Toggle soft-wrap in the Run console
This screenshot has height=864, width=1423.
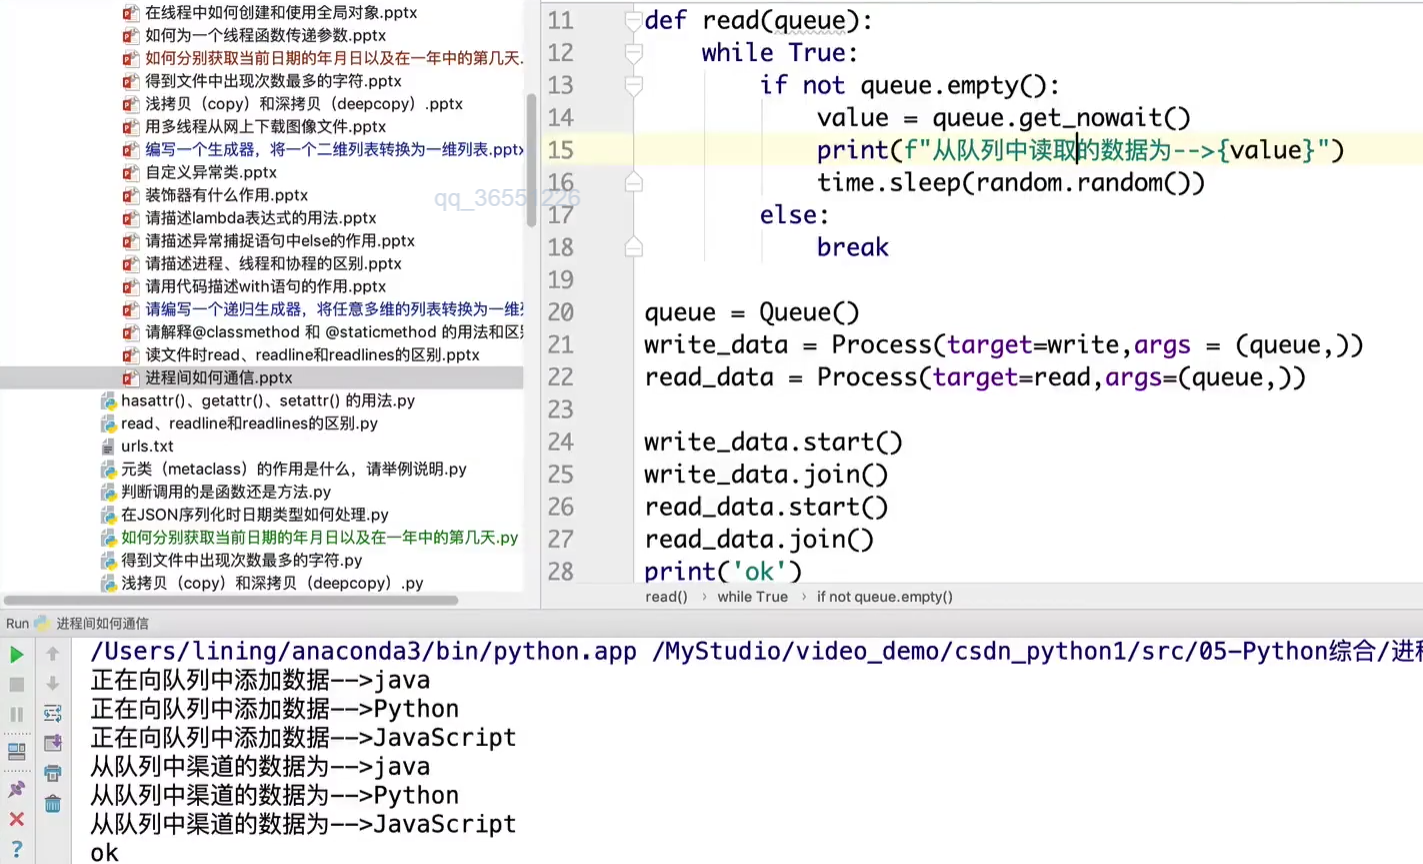pos(53,714)
